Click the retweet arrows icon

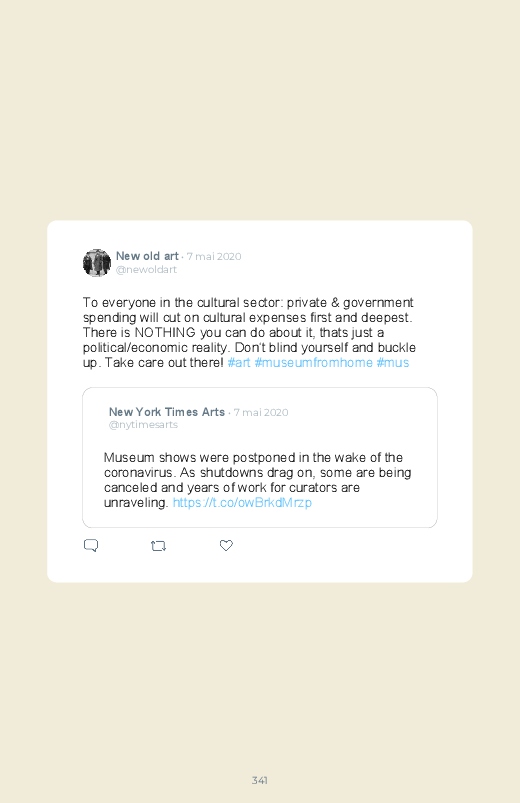click(x=158, y=546)
